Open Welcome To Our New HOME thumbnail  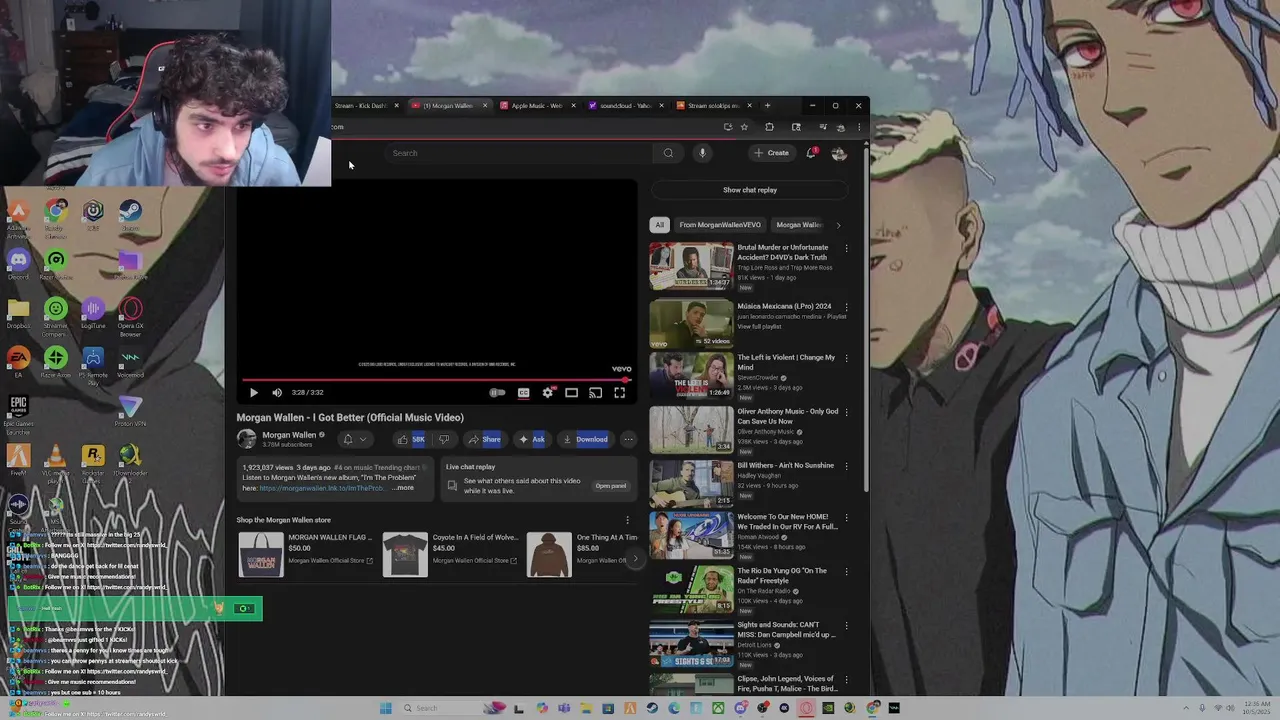(691, 535)
